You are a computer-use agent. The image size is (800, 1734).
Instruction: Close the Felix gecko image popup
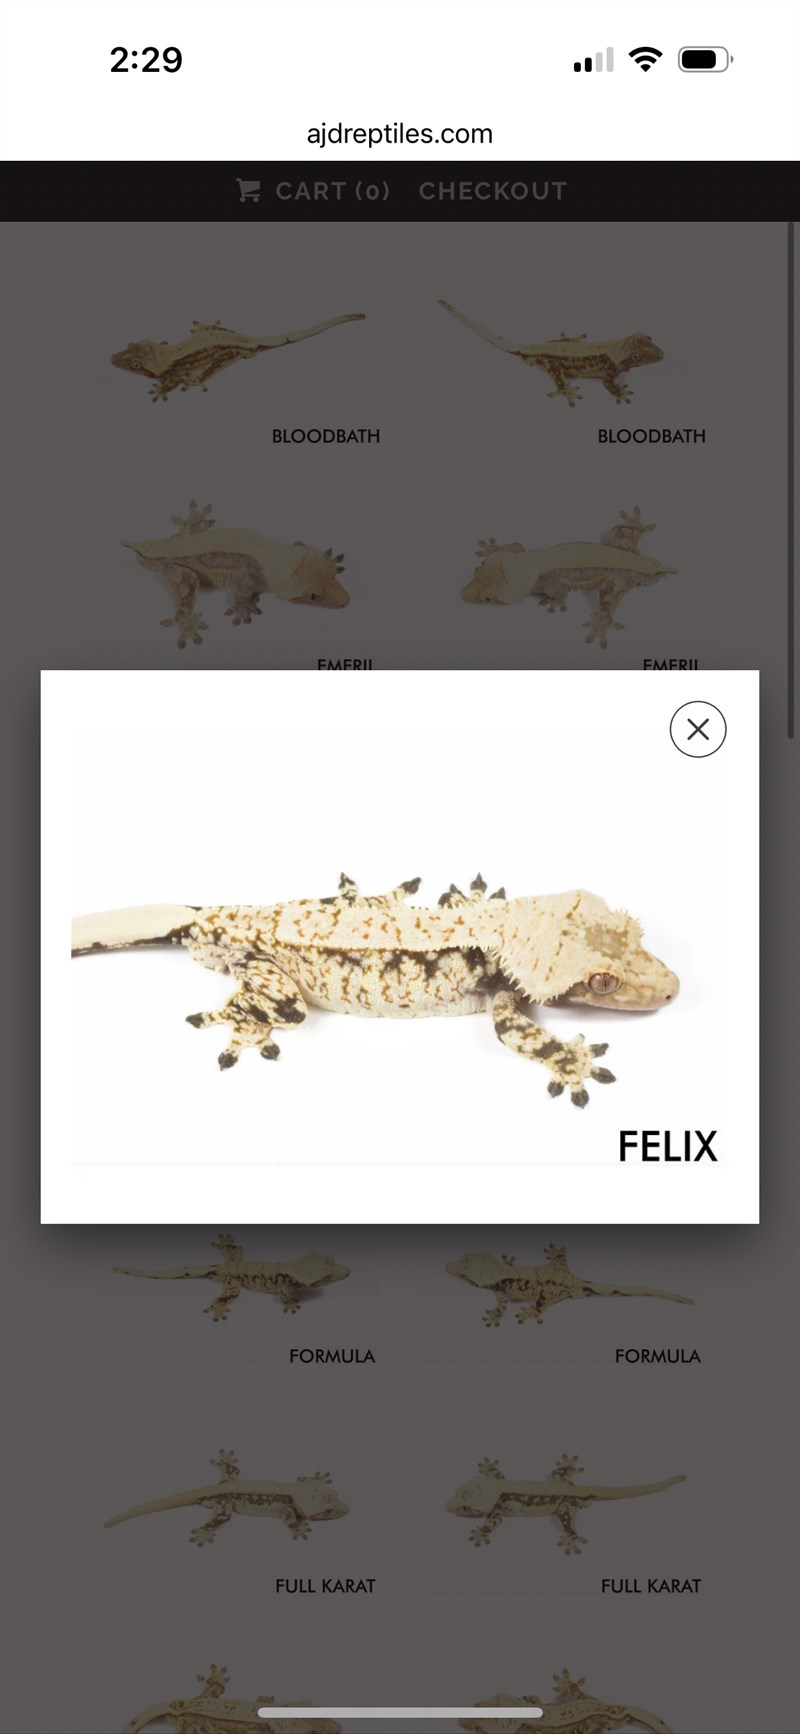coord(698,729)
